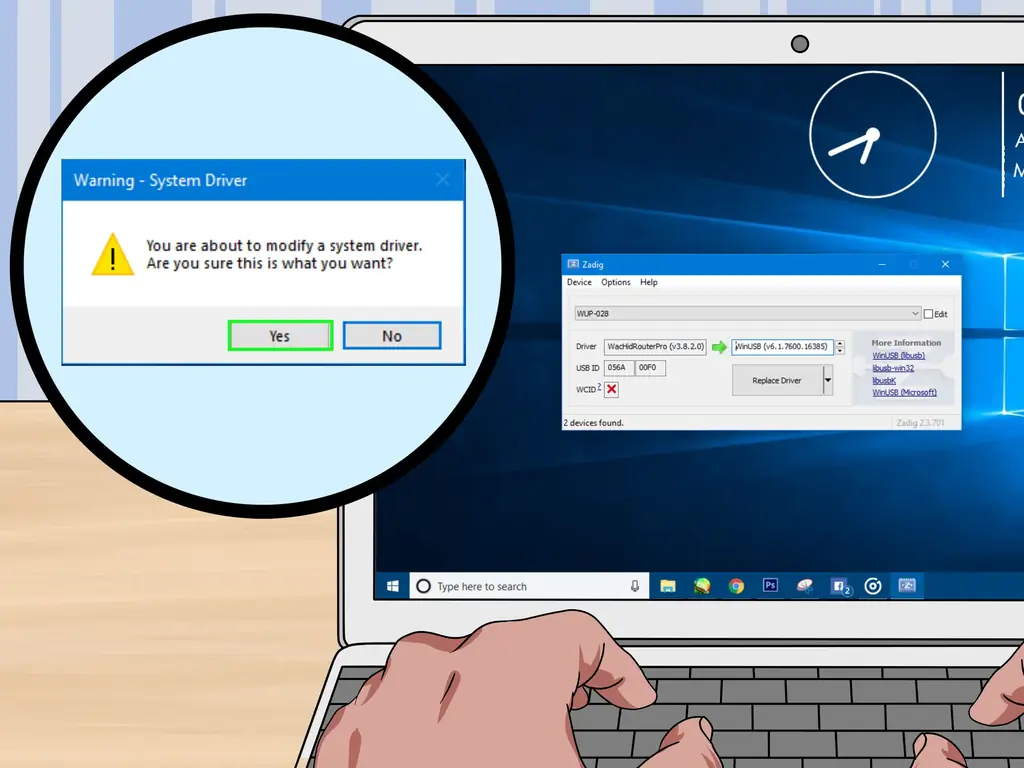
Task: Step the target driver selection upward
Action: click(840, 344)
